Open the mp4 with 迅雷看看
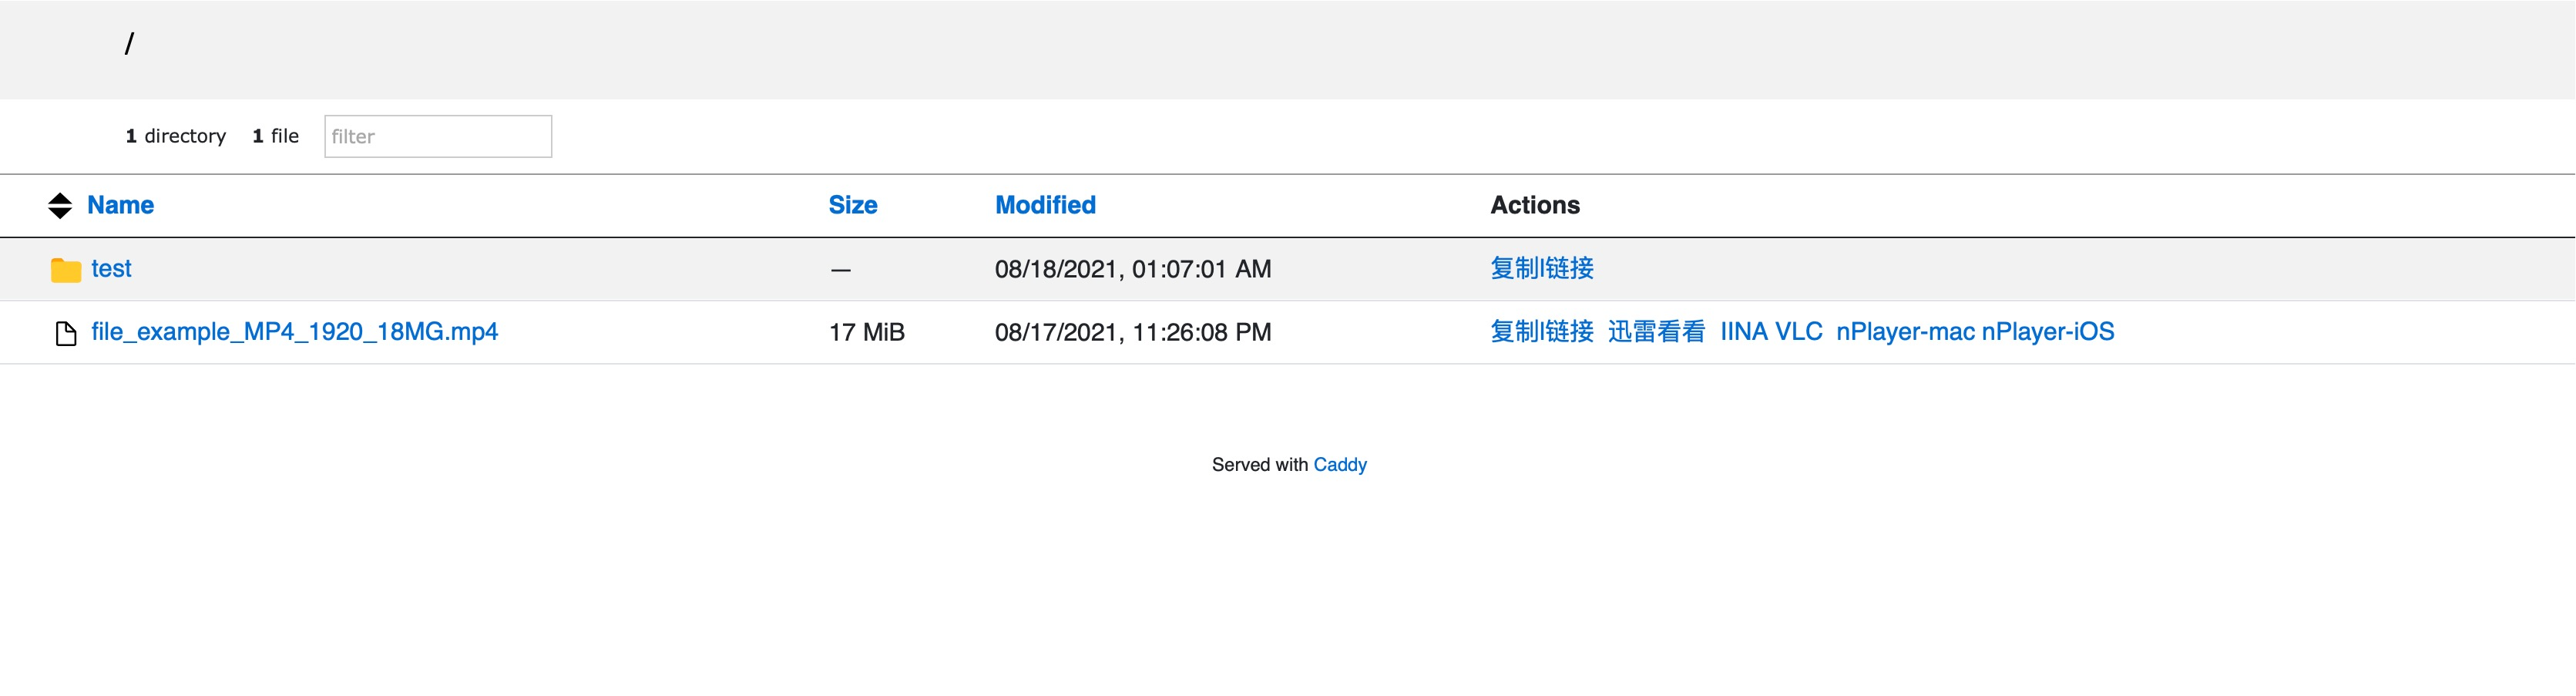 click(x=1655, y=331)
